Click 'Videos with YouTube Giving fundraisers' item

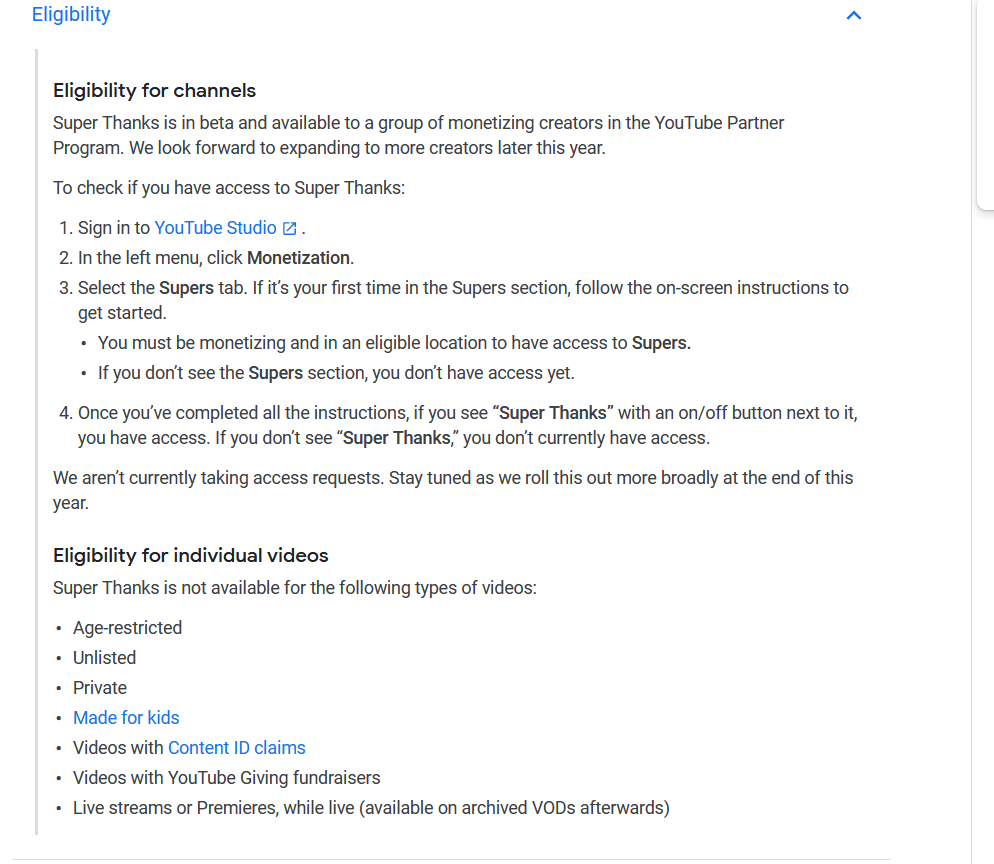coord(227,778)
